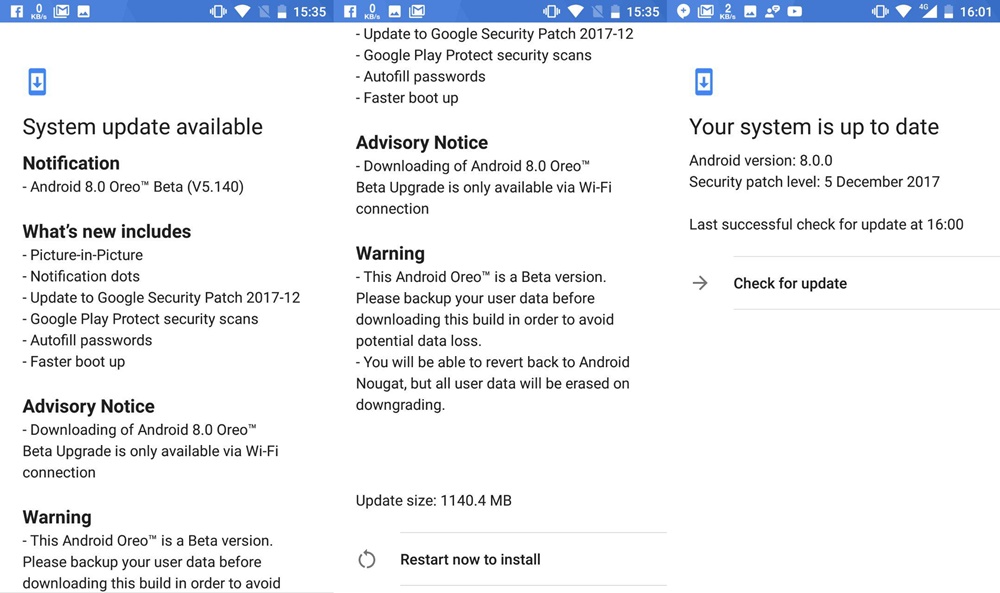The image size is (1000, 593).
Task: Tap the update icon above Your system is up to date
Action: 704,82
